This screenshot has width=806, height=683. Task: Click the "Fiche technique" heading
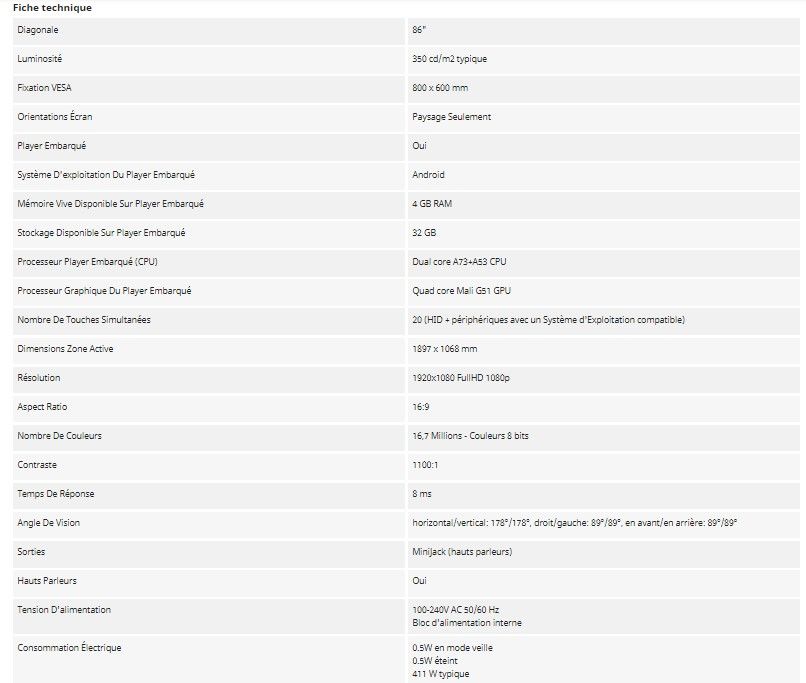52,8
